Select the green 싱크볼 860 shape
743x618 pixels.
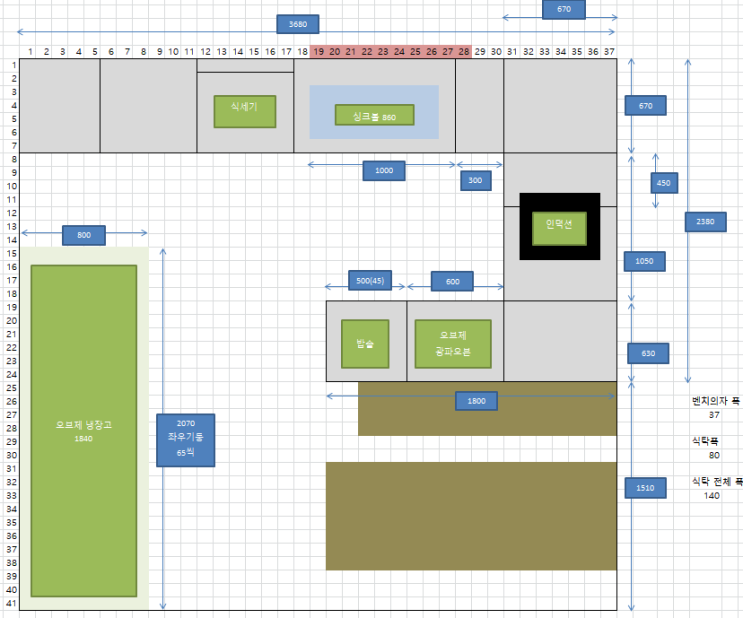click(374, 115)
